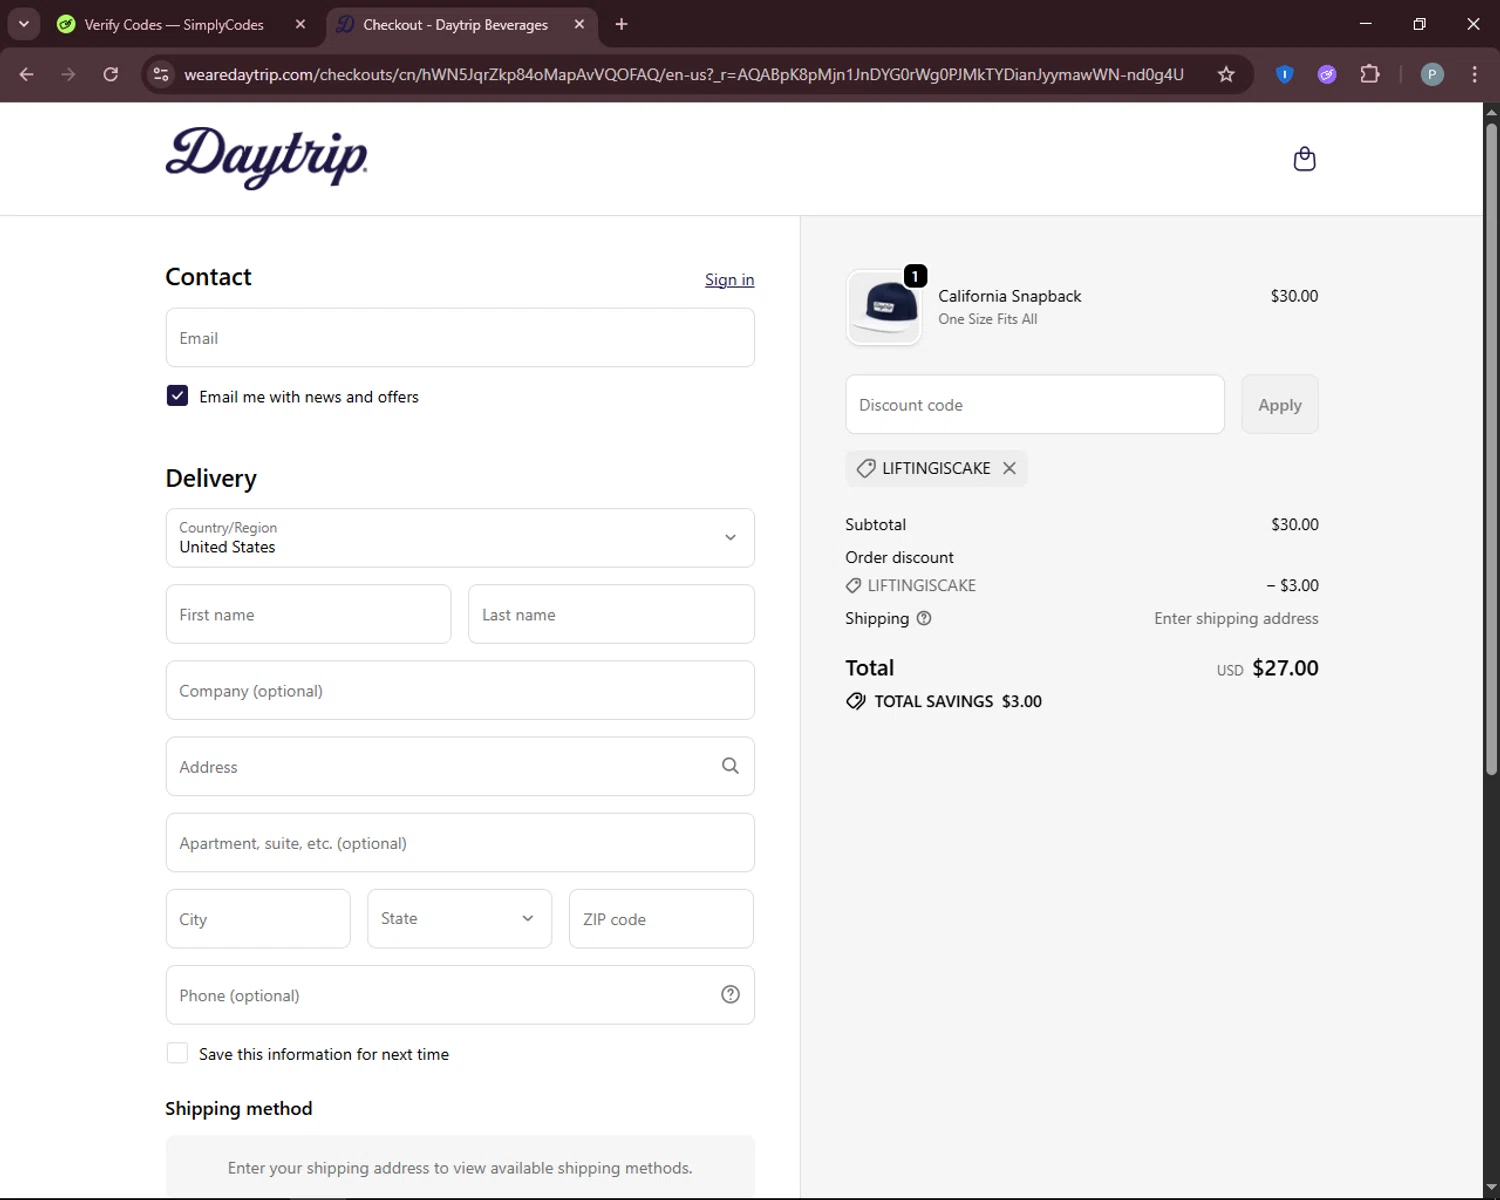Uncheck Email me with news and offers

(x=177, y=396)
